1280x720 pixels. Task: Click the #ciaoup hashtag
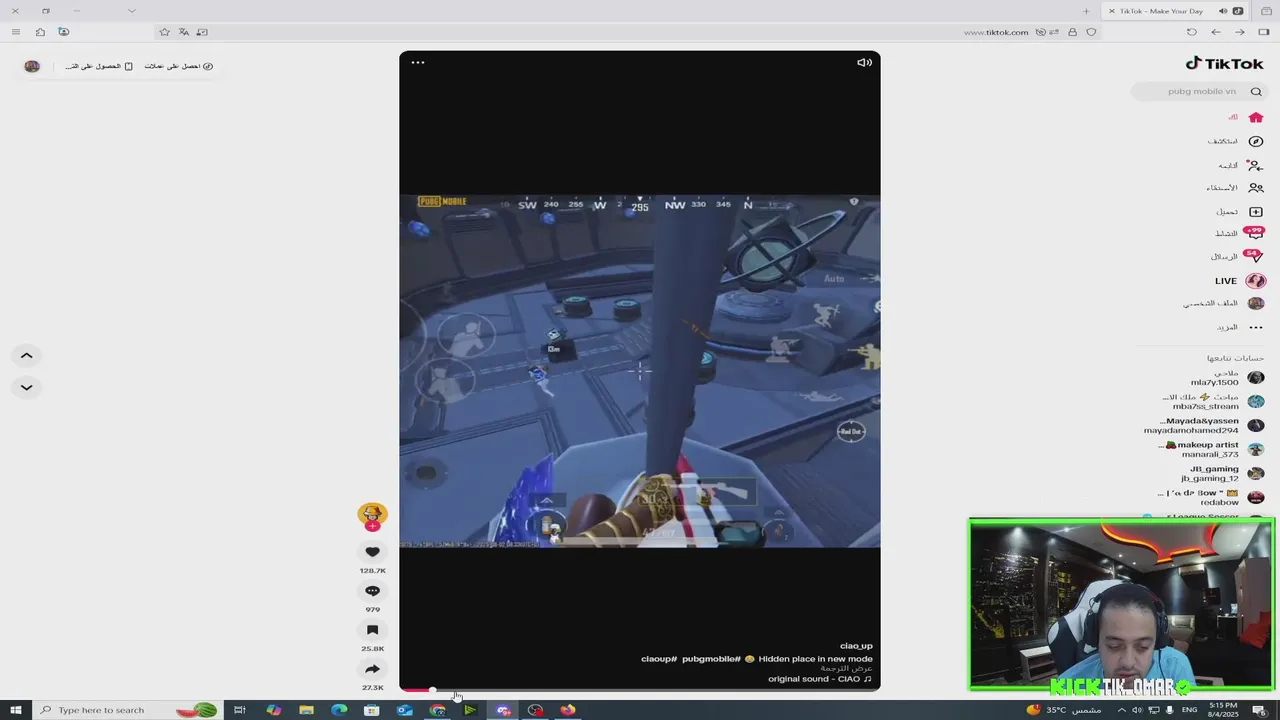click(x=660, y=659)
